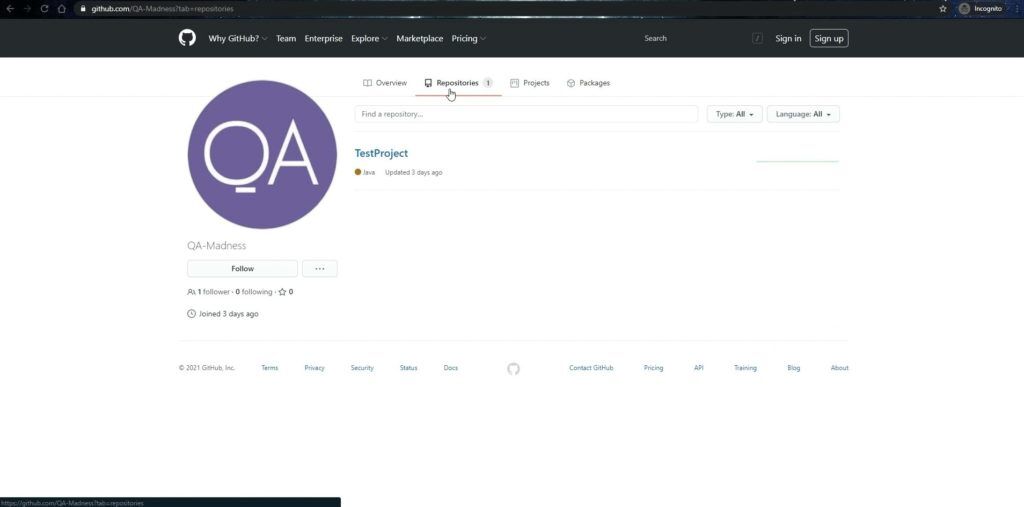This screenshot has height=507, width=1024.
Task: Open the Incognito profile icon
Action: tap(964, 8)
